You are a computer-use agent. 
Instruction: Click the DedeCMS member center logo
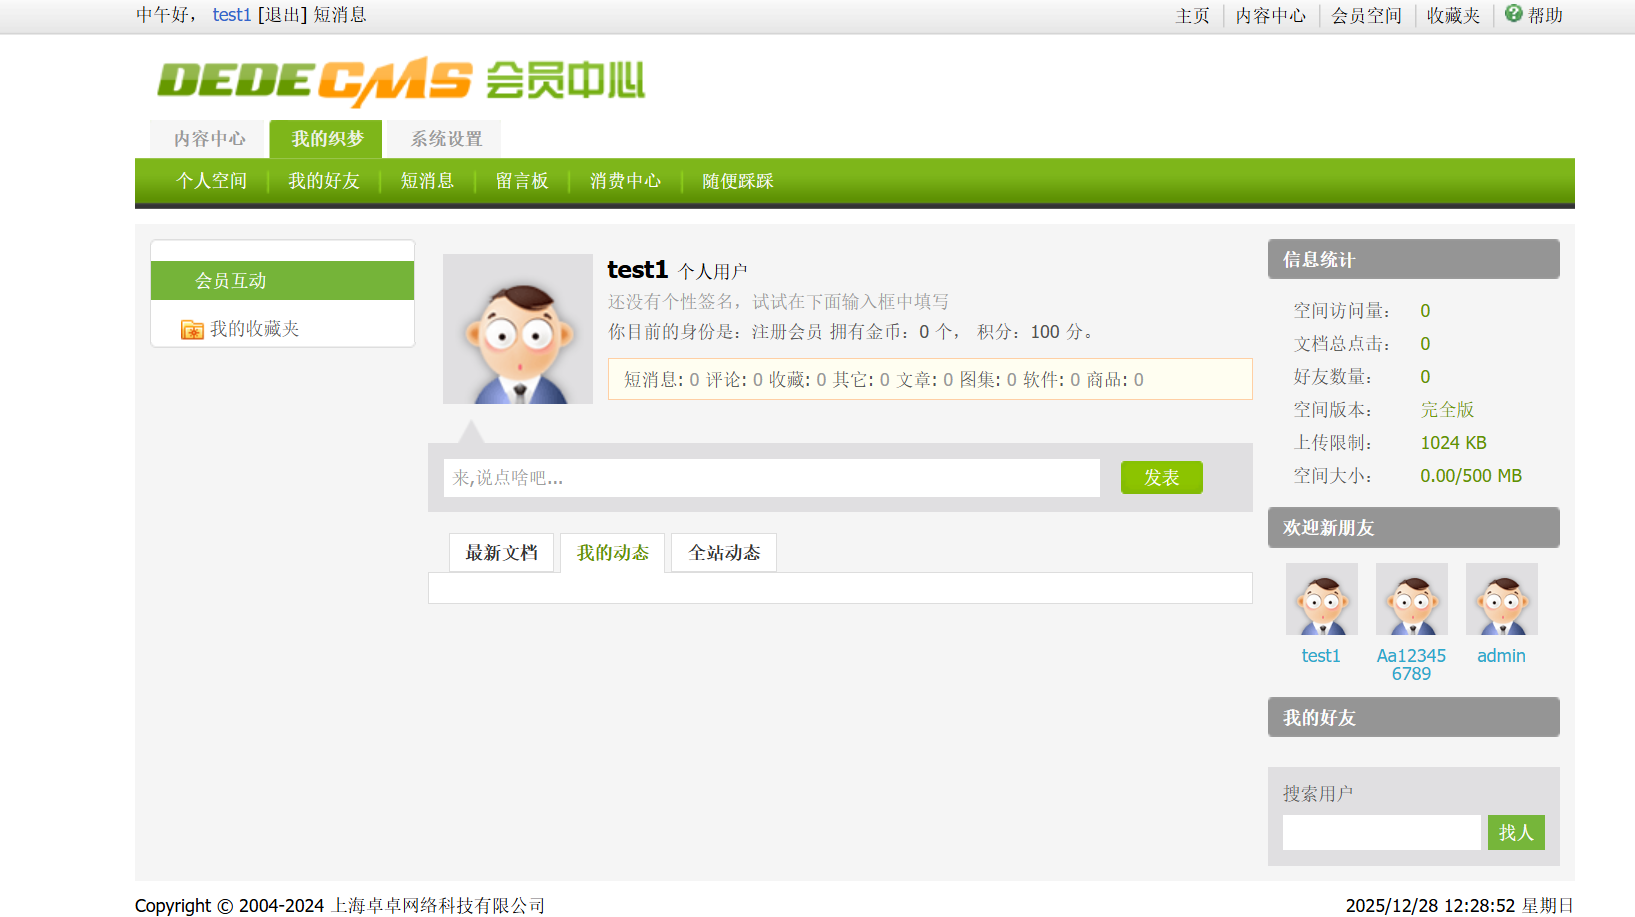[x=400, y=81]
